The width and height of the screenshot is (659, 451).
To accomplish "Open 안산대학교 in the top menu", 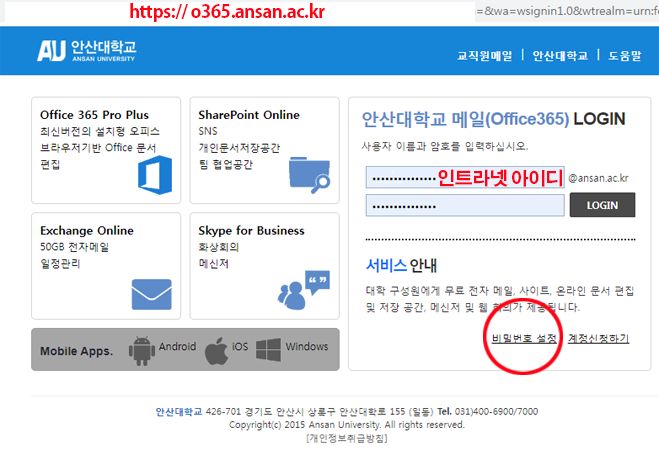I will (560, 55).
